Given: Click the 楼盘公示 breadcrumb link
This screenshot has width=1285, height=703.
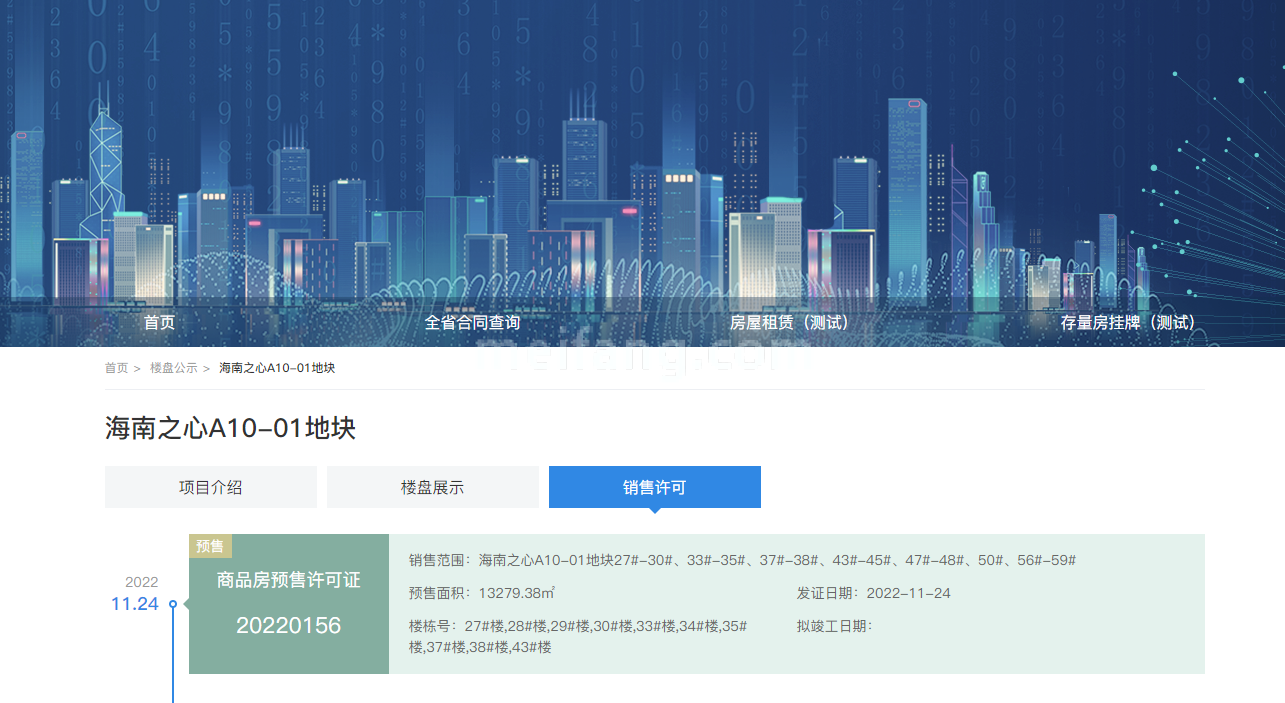Looking at the screenshot, I should (173, 368).
